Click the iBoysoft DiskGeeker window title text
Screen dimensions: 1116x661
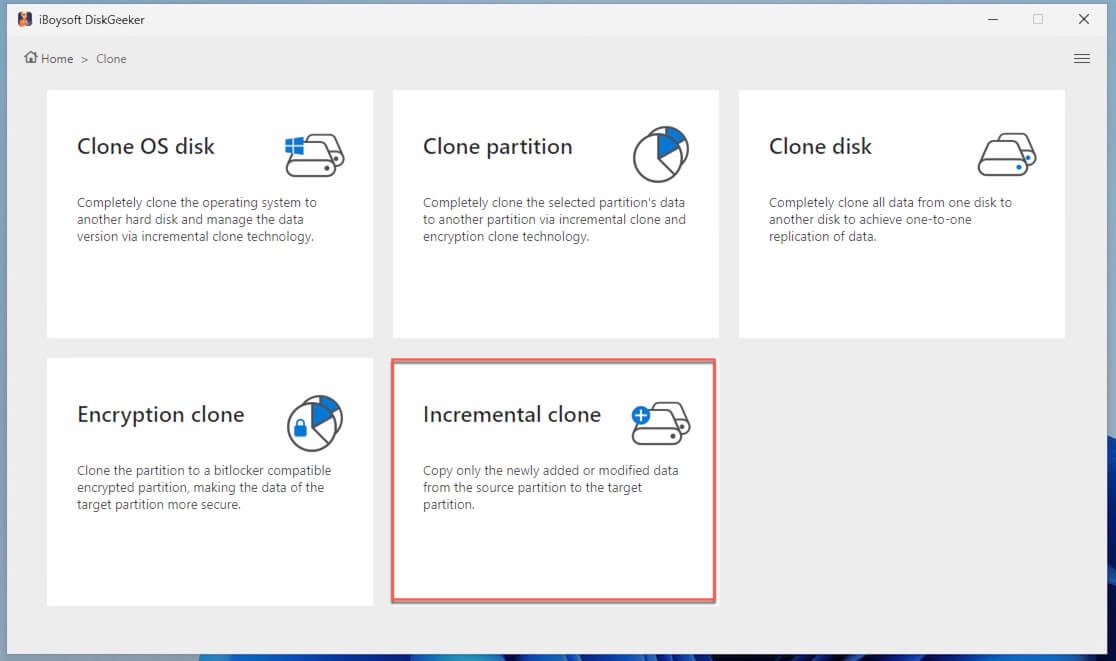(x=92, y=20)
